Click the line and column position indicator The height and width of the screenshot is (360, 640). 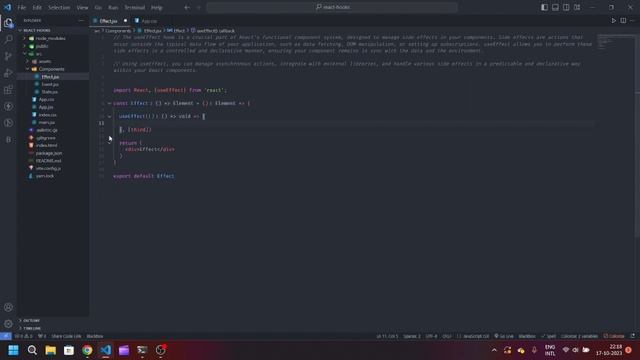click(x=387, y=336)
